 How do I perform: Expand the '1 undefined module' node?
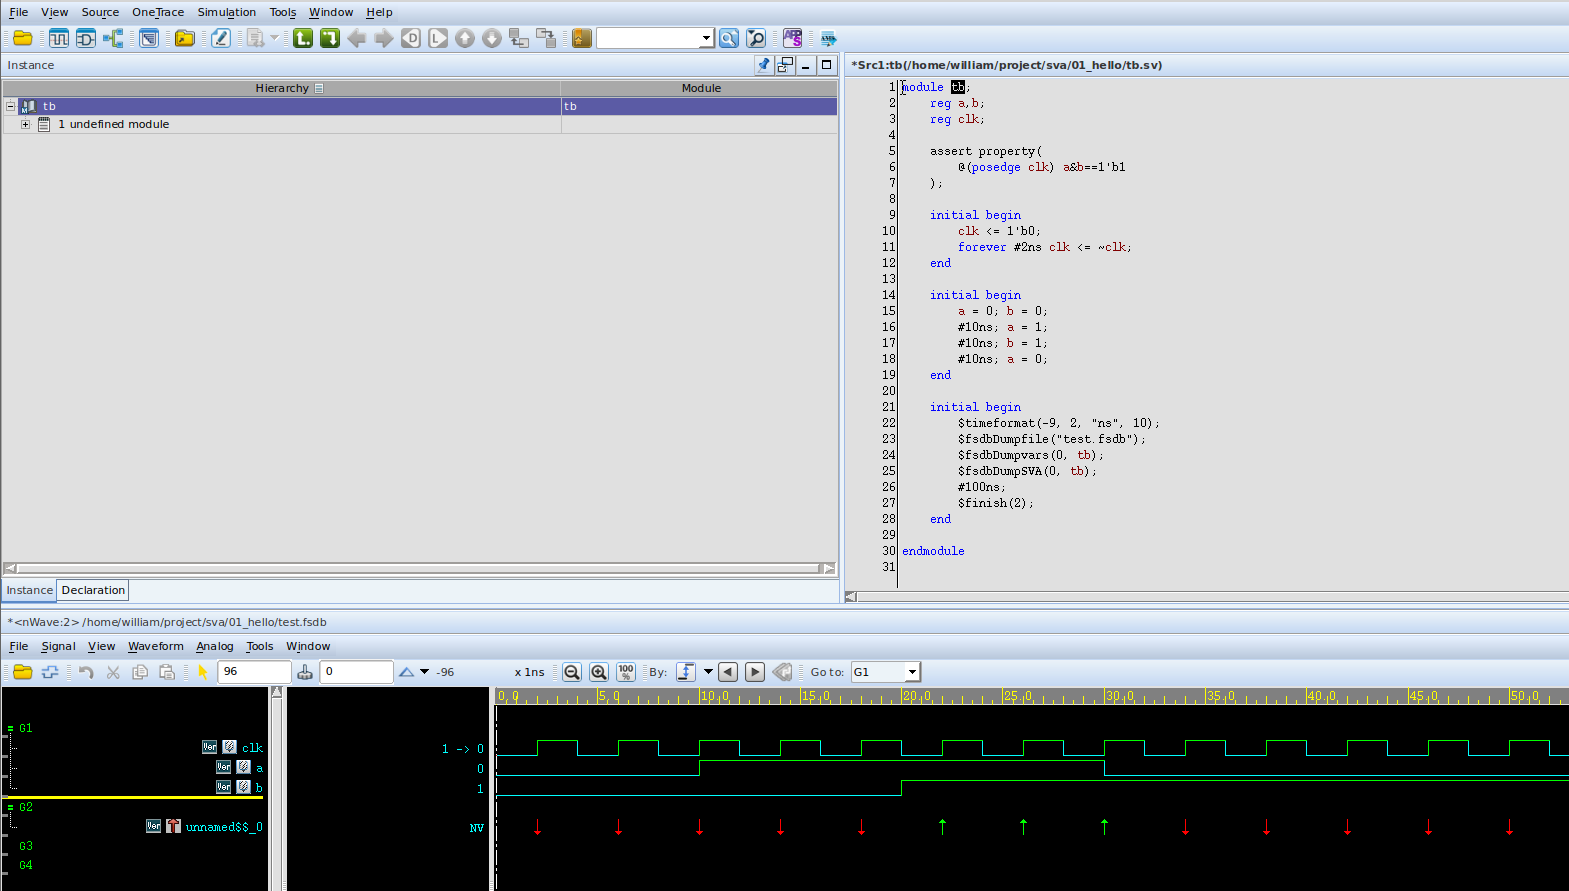point(26,124)
